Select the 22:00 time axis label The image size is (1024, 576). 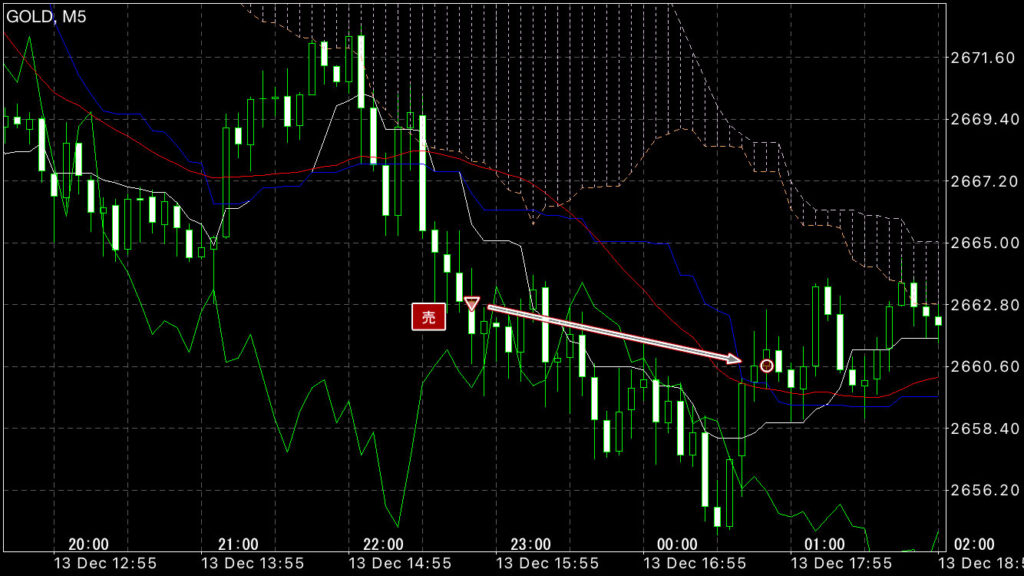tap(383, 544)
